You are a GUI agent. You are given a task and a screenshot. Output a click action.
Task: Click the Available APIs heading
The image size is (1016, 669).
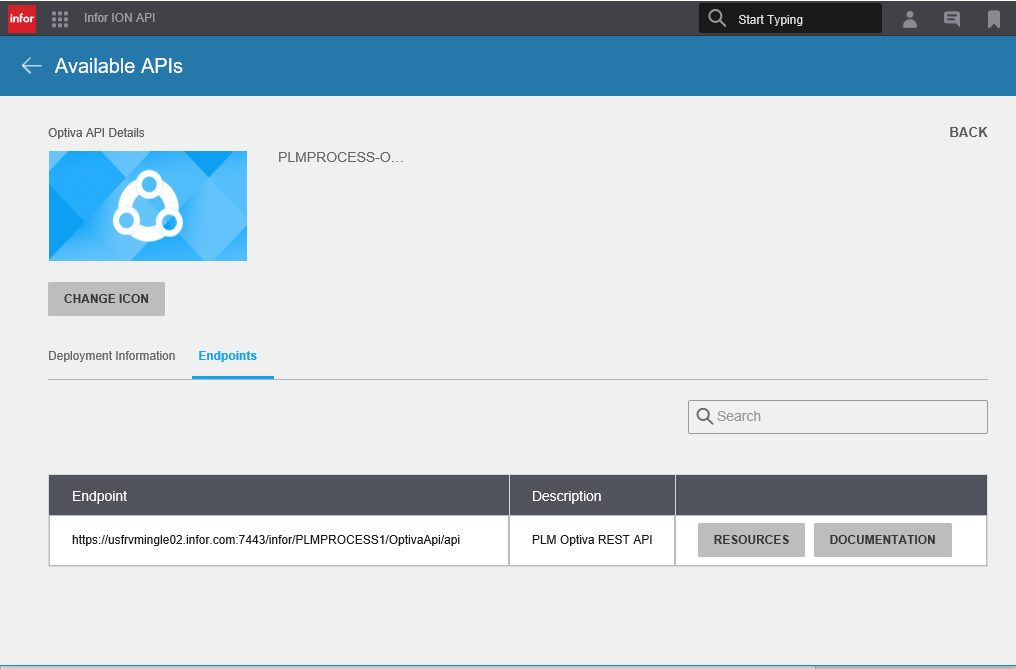tap(119, 66)
